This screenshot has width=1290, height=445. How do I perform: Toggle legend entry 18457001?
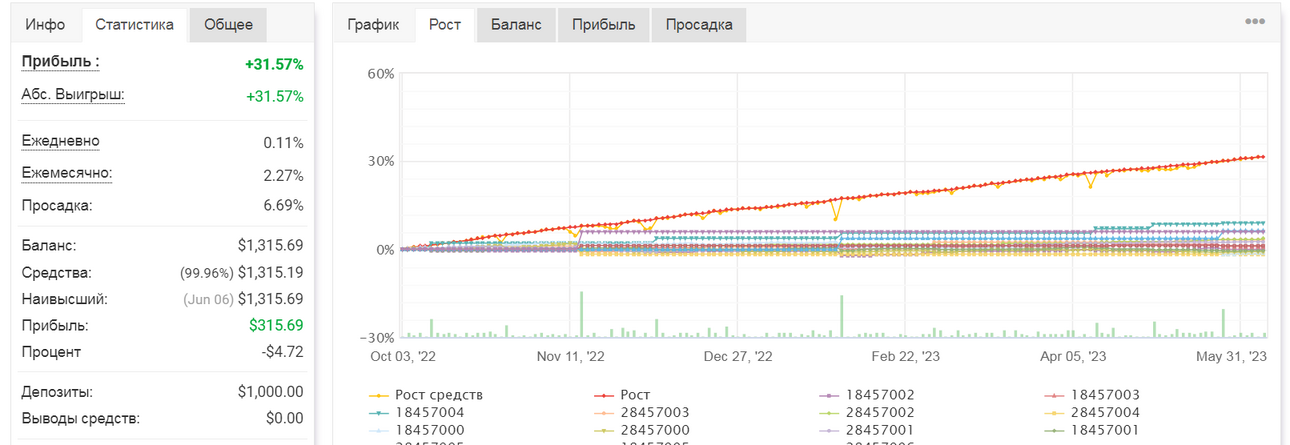[x=1091, y=429]
